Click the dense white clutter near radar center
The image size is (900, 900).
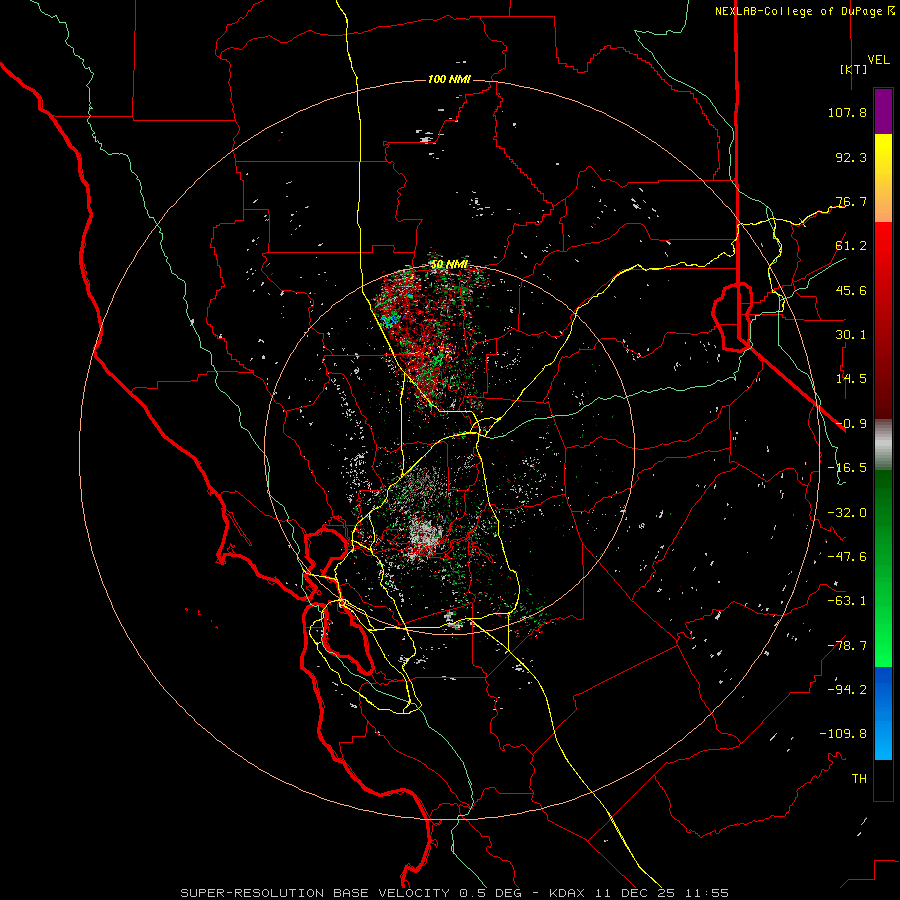[x=425, y=537]
